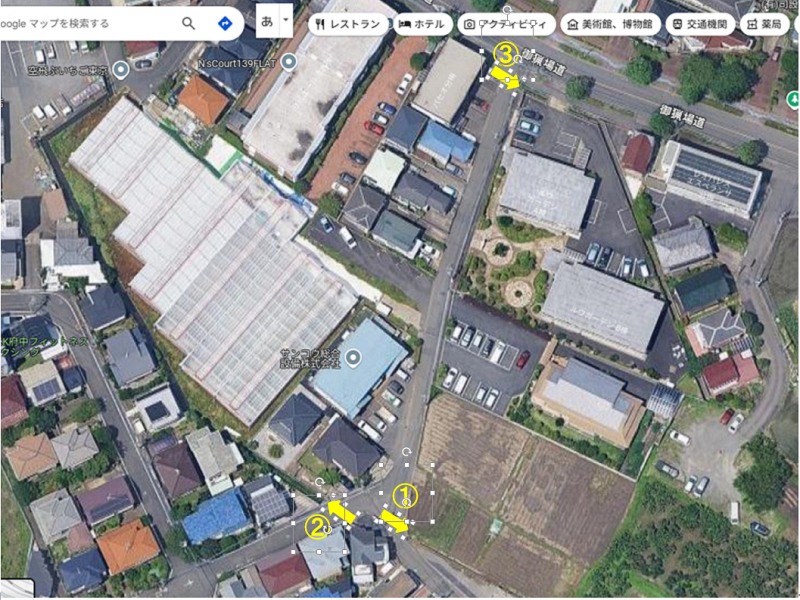Select the レストラン category chip
This screenshot has height=600, width=800.
coord(348,24)
